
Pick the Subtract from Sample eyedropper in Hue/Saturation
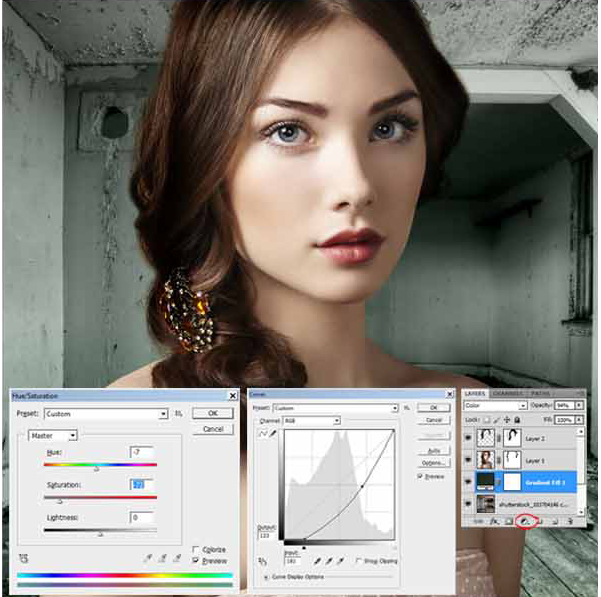tap(177, 558)
